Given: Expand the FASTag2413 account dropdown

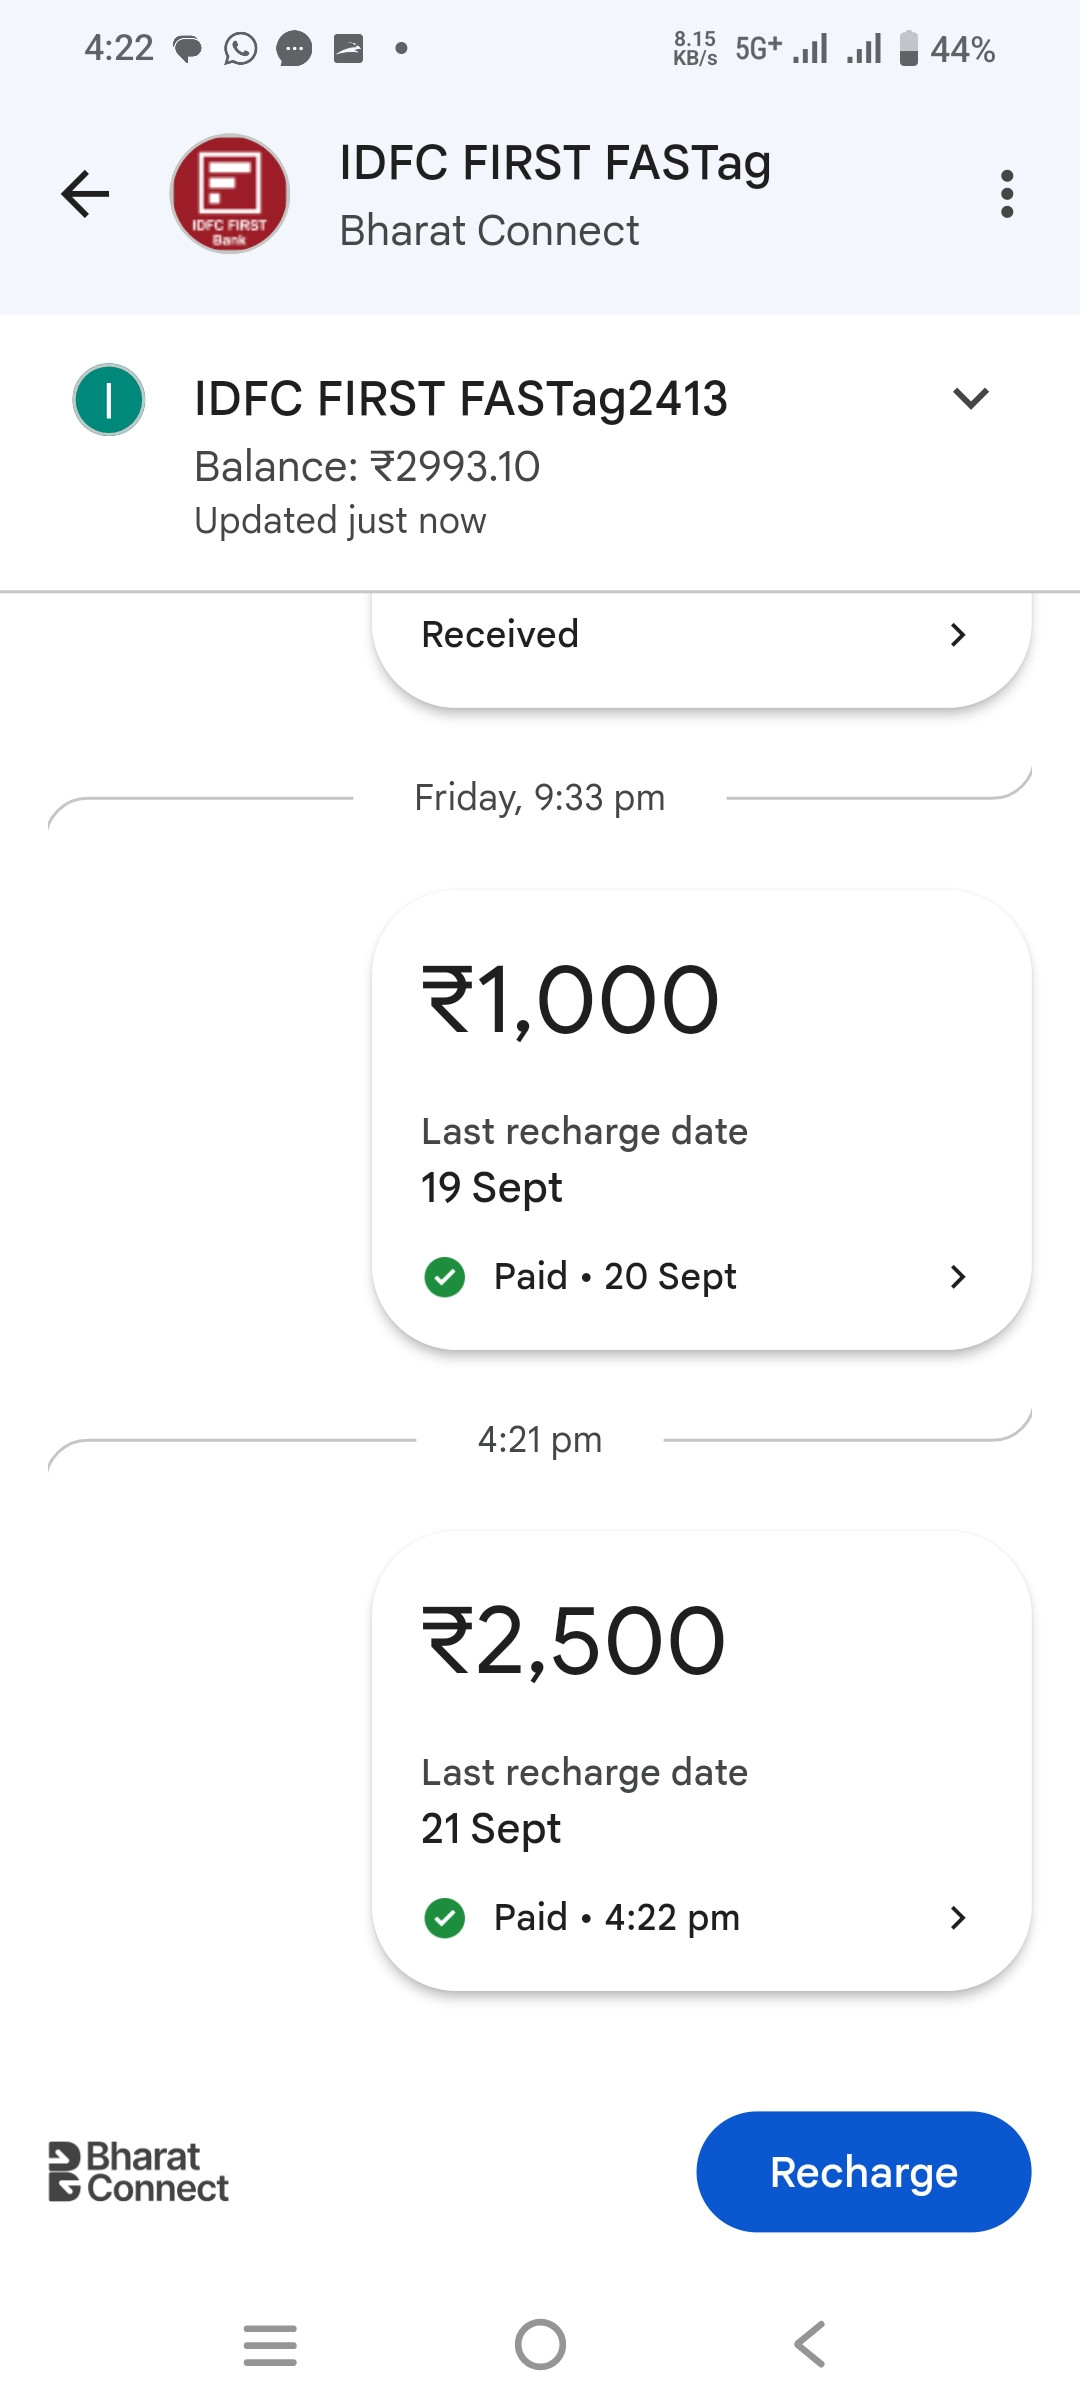Looking at the screenshot, I should pos(970,399).
